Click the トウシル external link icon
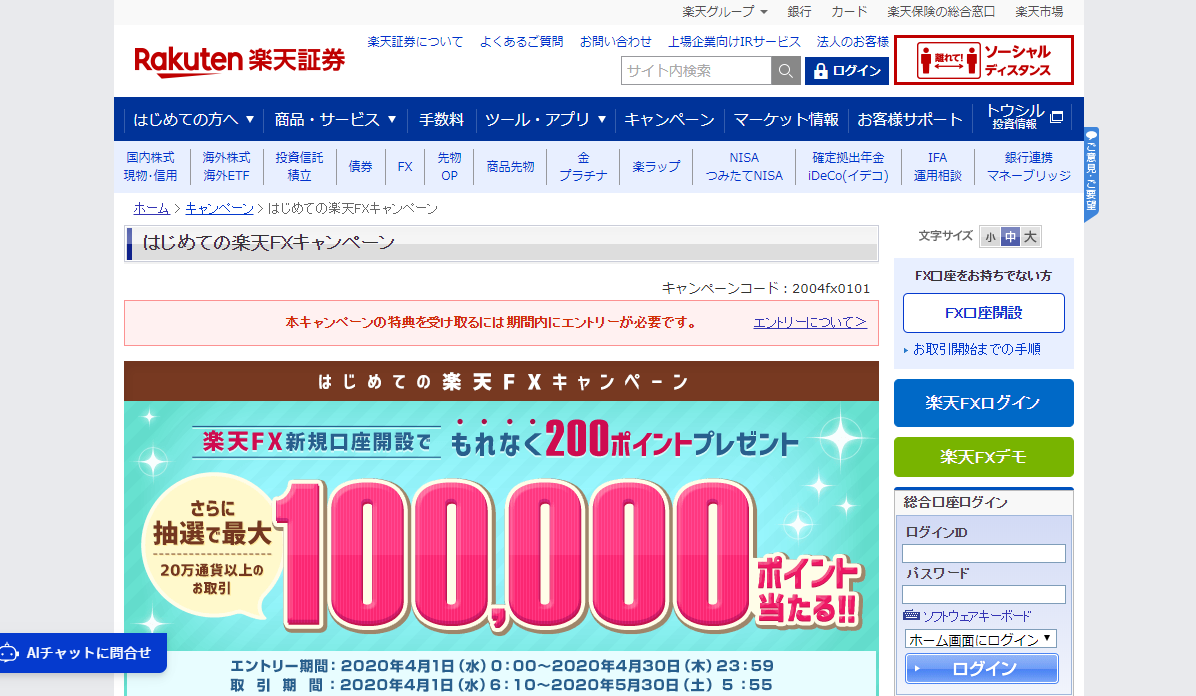Screen dimensions: 1196x696 click(1056, 118)
